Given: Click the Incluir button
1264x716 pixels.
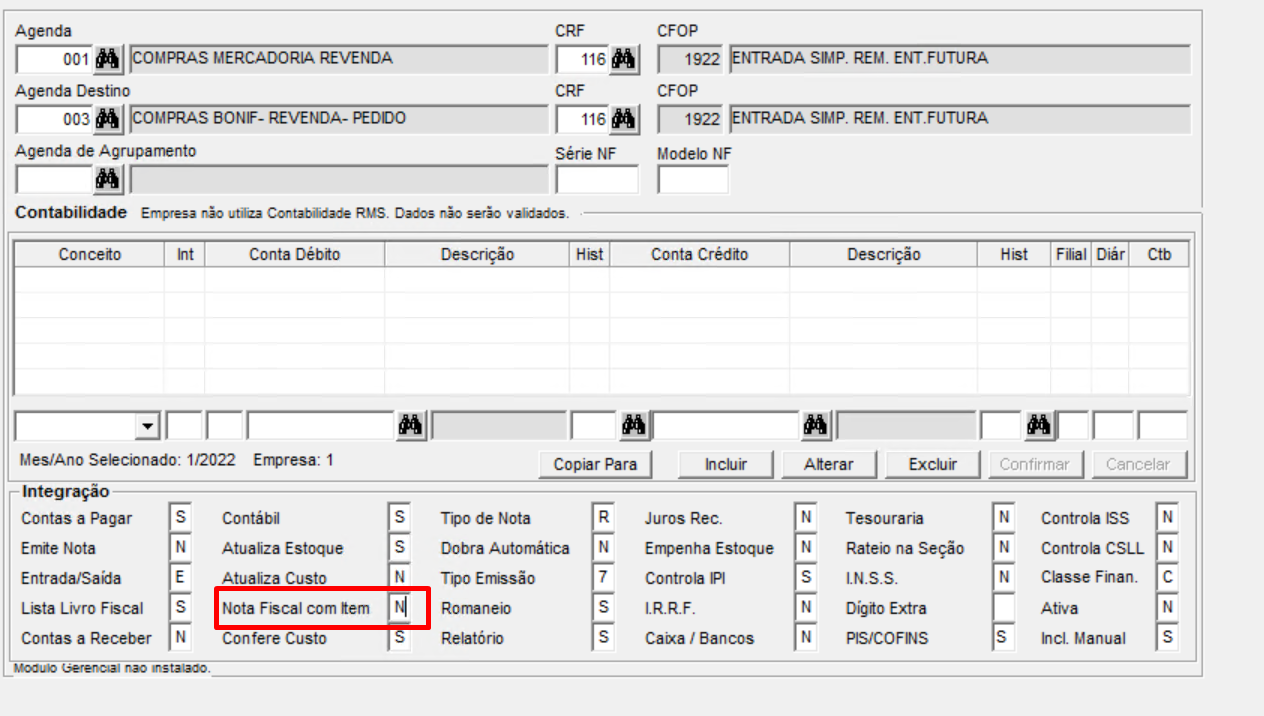Looking at the screenshot, I should coord(725,464).
